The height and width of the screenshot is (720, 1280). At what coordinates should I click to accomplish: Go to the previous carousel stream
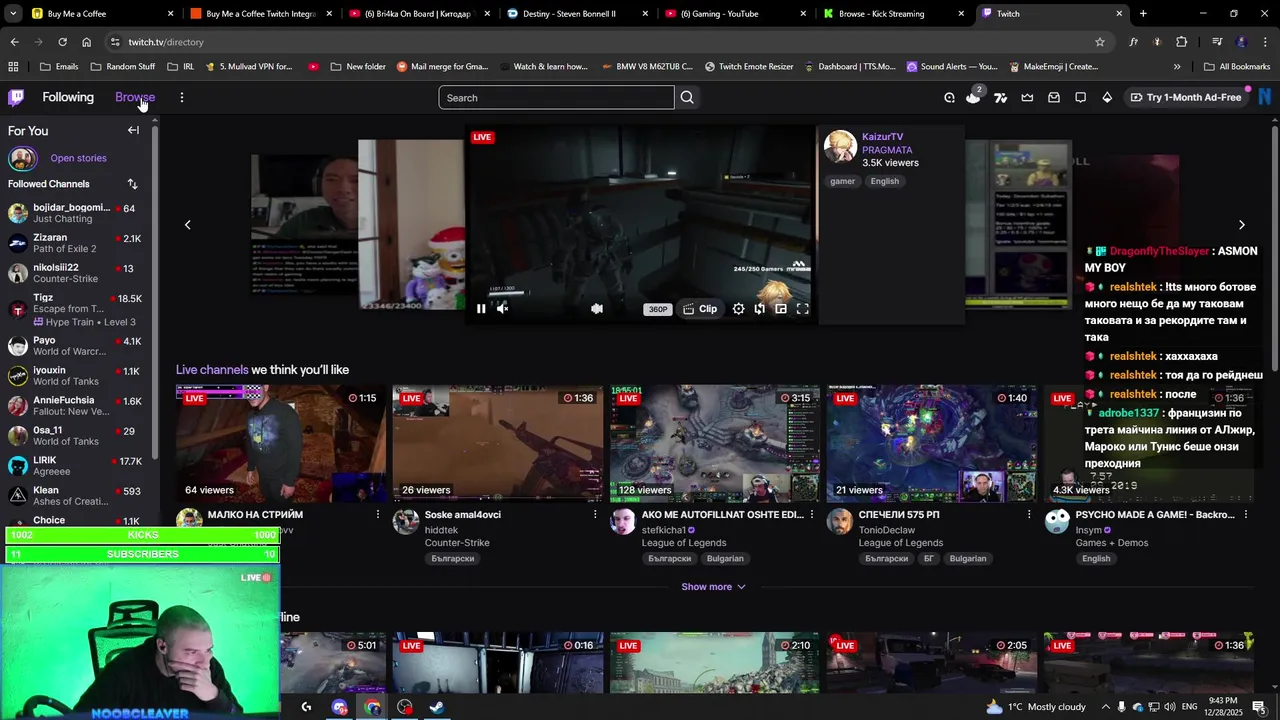coord(187,225)
